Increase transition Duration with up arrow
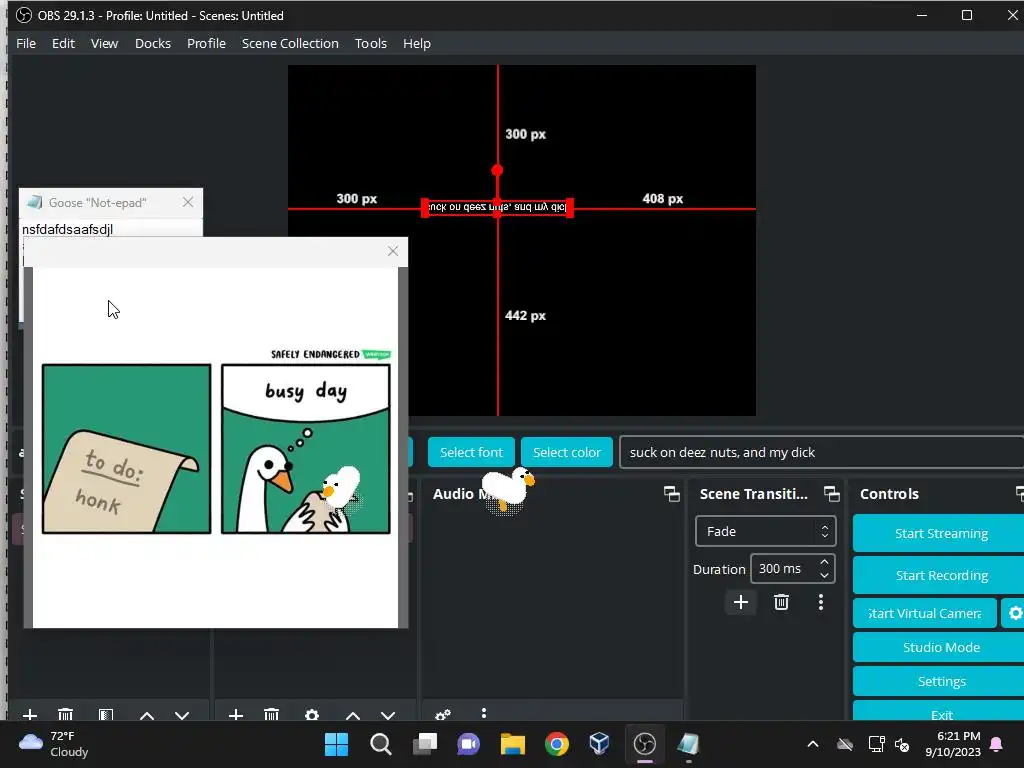 pos(824,562)
